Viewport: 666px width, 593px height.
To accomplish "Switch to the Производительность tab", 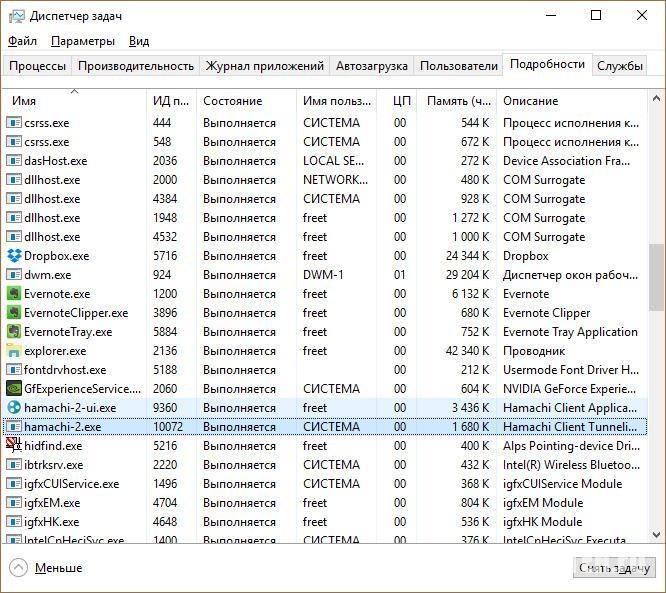I will 136,66.
